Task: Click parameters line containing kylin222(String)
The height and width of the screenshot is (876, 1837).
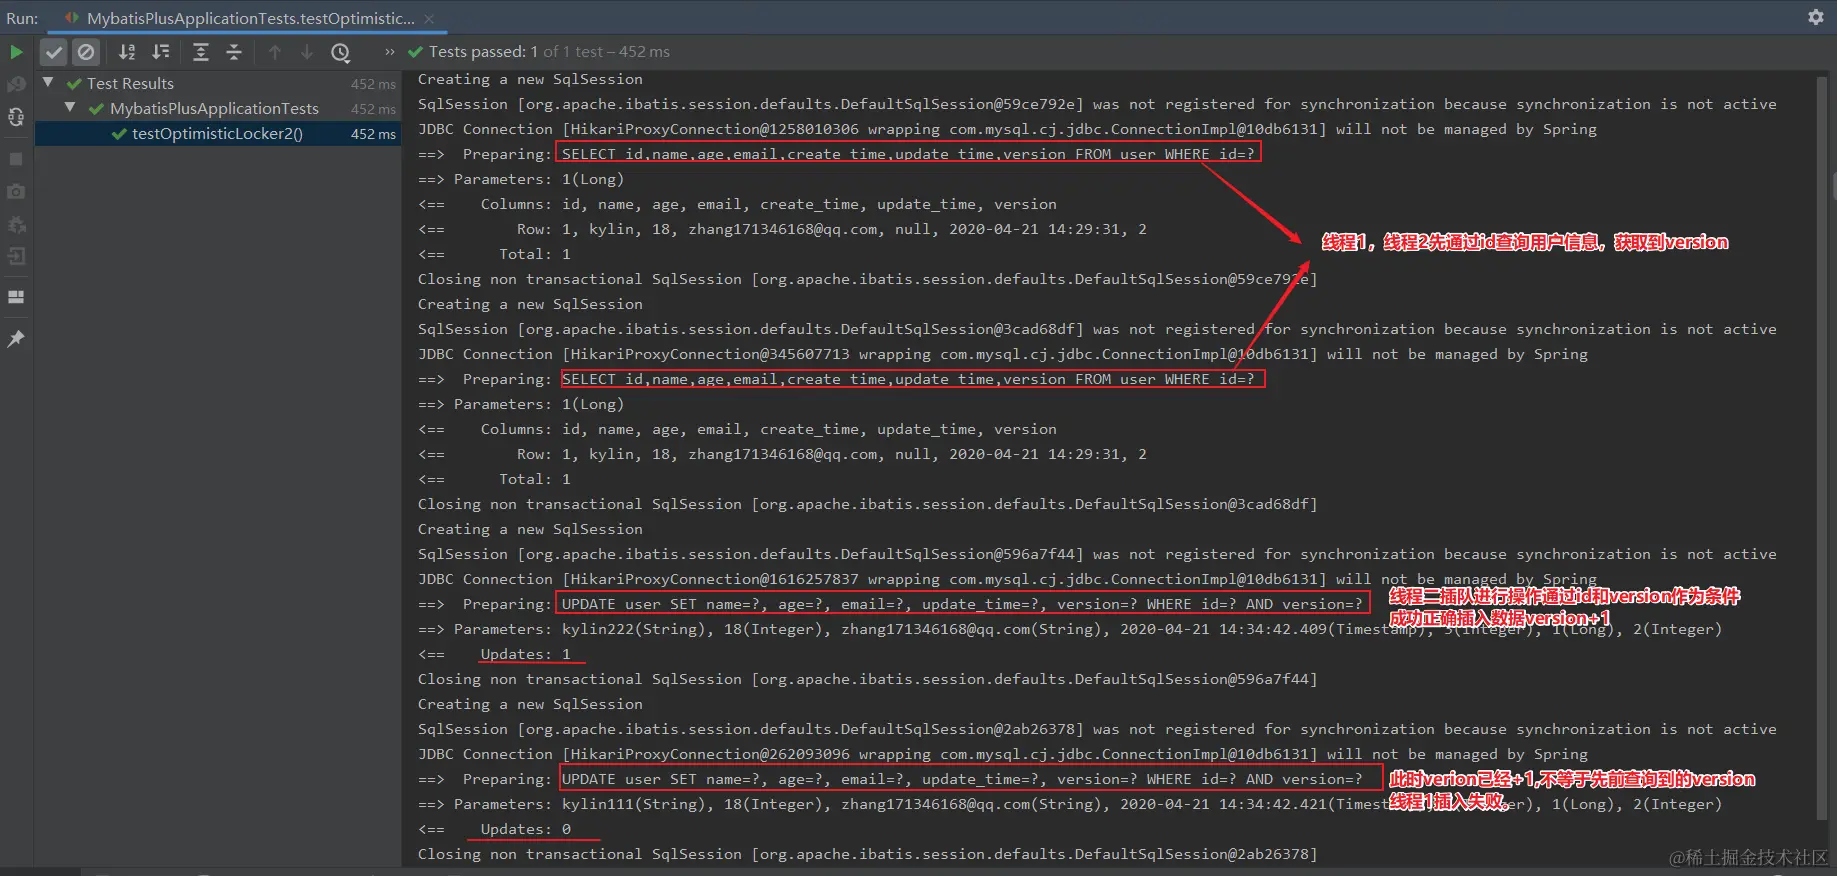Action: tap(1070, 629)
